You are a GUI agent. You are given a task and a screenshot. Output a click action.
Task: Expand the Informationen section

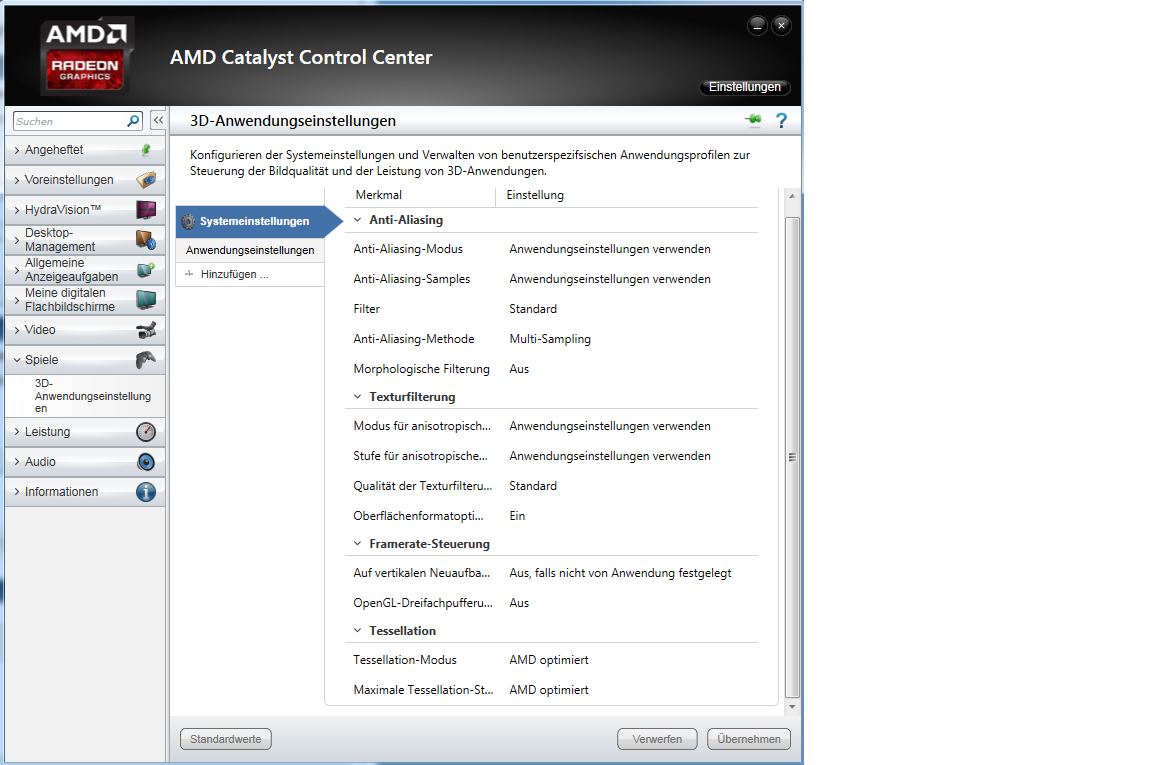pyautogui.click(x=17, y=492)
